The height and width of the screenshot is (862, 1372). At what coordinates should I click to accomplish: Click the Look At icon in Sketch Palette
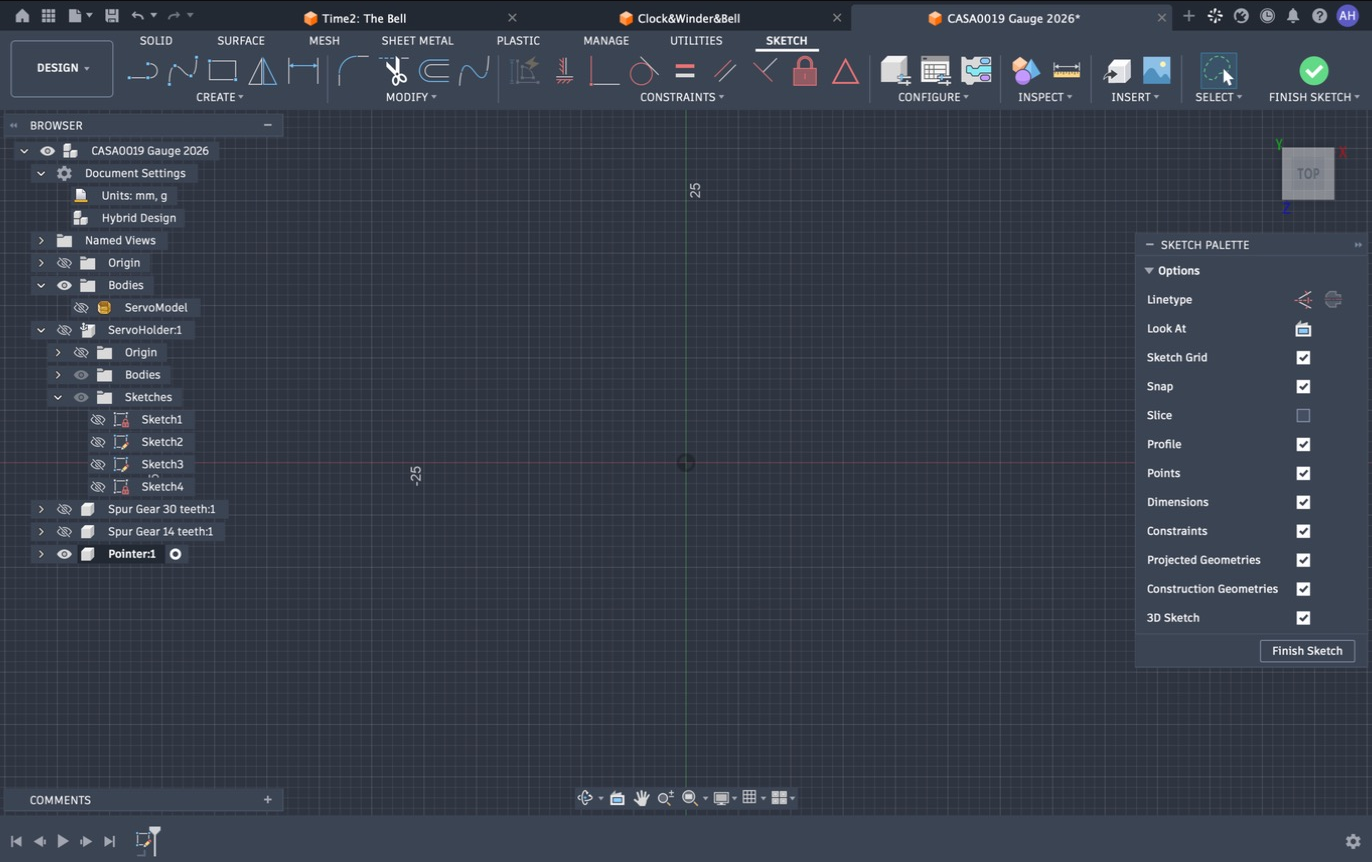pyautogui.click(x=1303, y=329)
